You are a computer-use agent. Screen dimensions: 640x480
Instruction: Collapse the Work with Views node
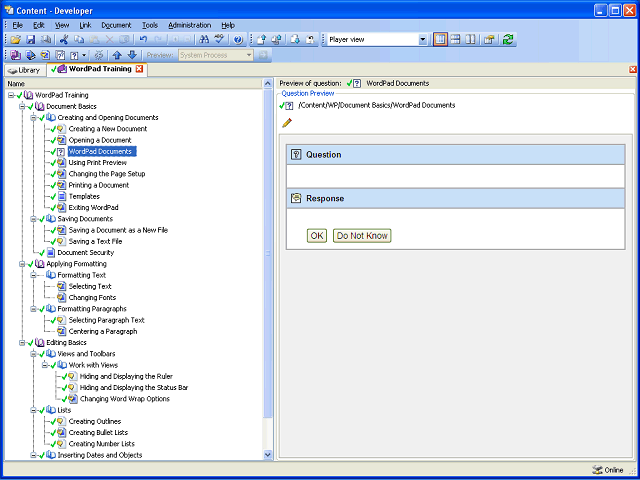[45, 365]
